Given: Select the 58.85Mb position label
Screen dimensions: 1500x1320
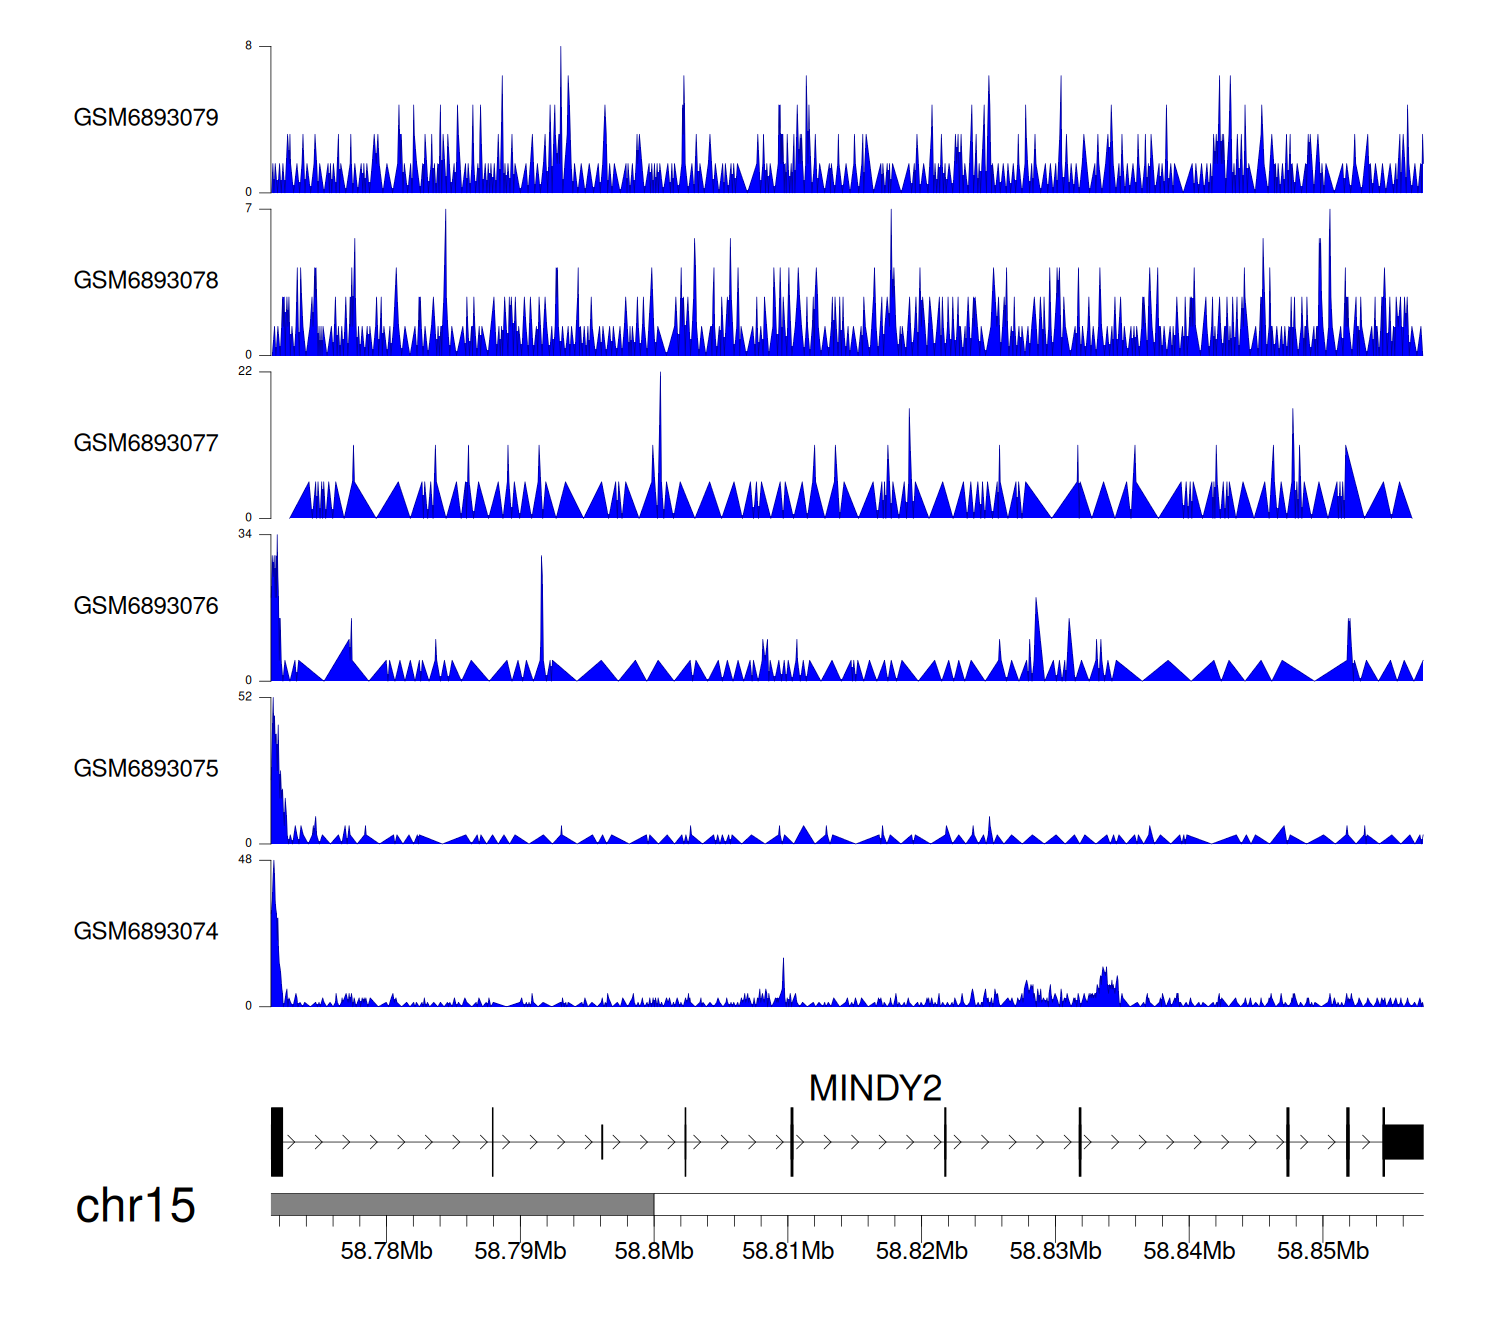Looking at the screenshot, I should pyautogui.click(x=1323, y=1252).
